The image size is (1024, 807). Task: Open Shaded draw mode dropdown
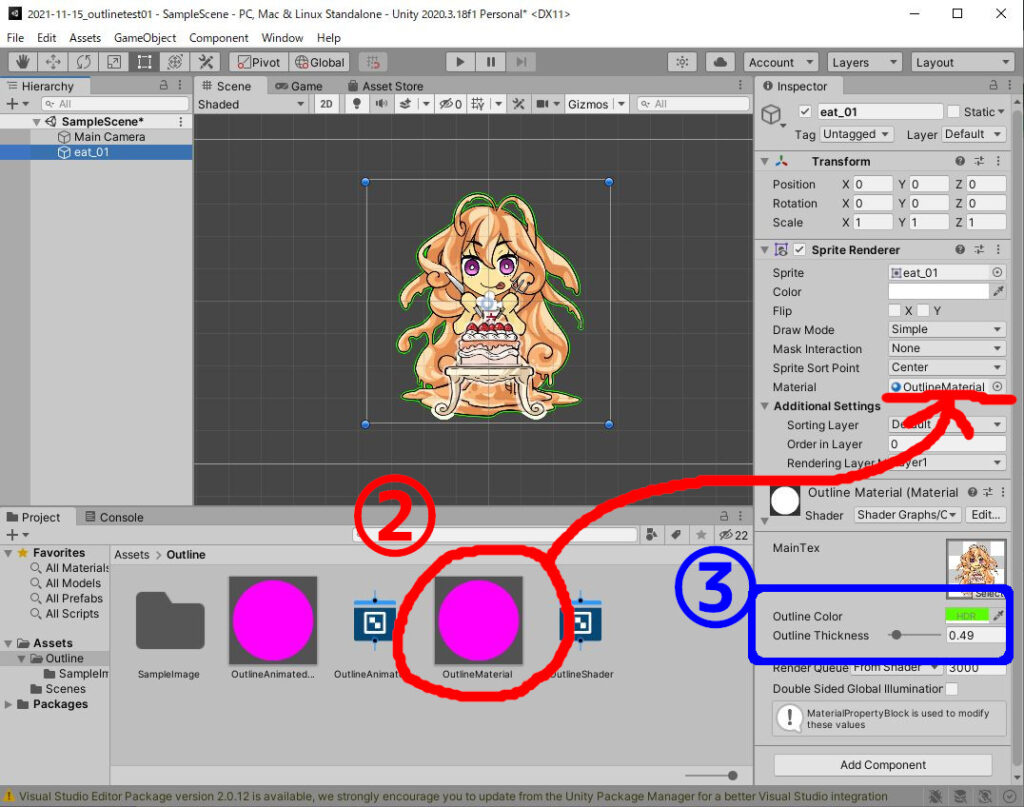[x=251, y=104]
